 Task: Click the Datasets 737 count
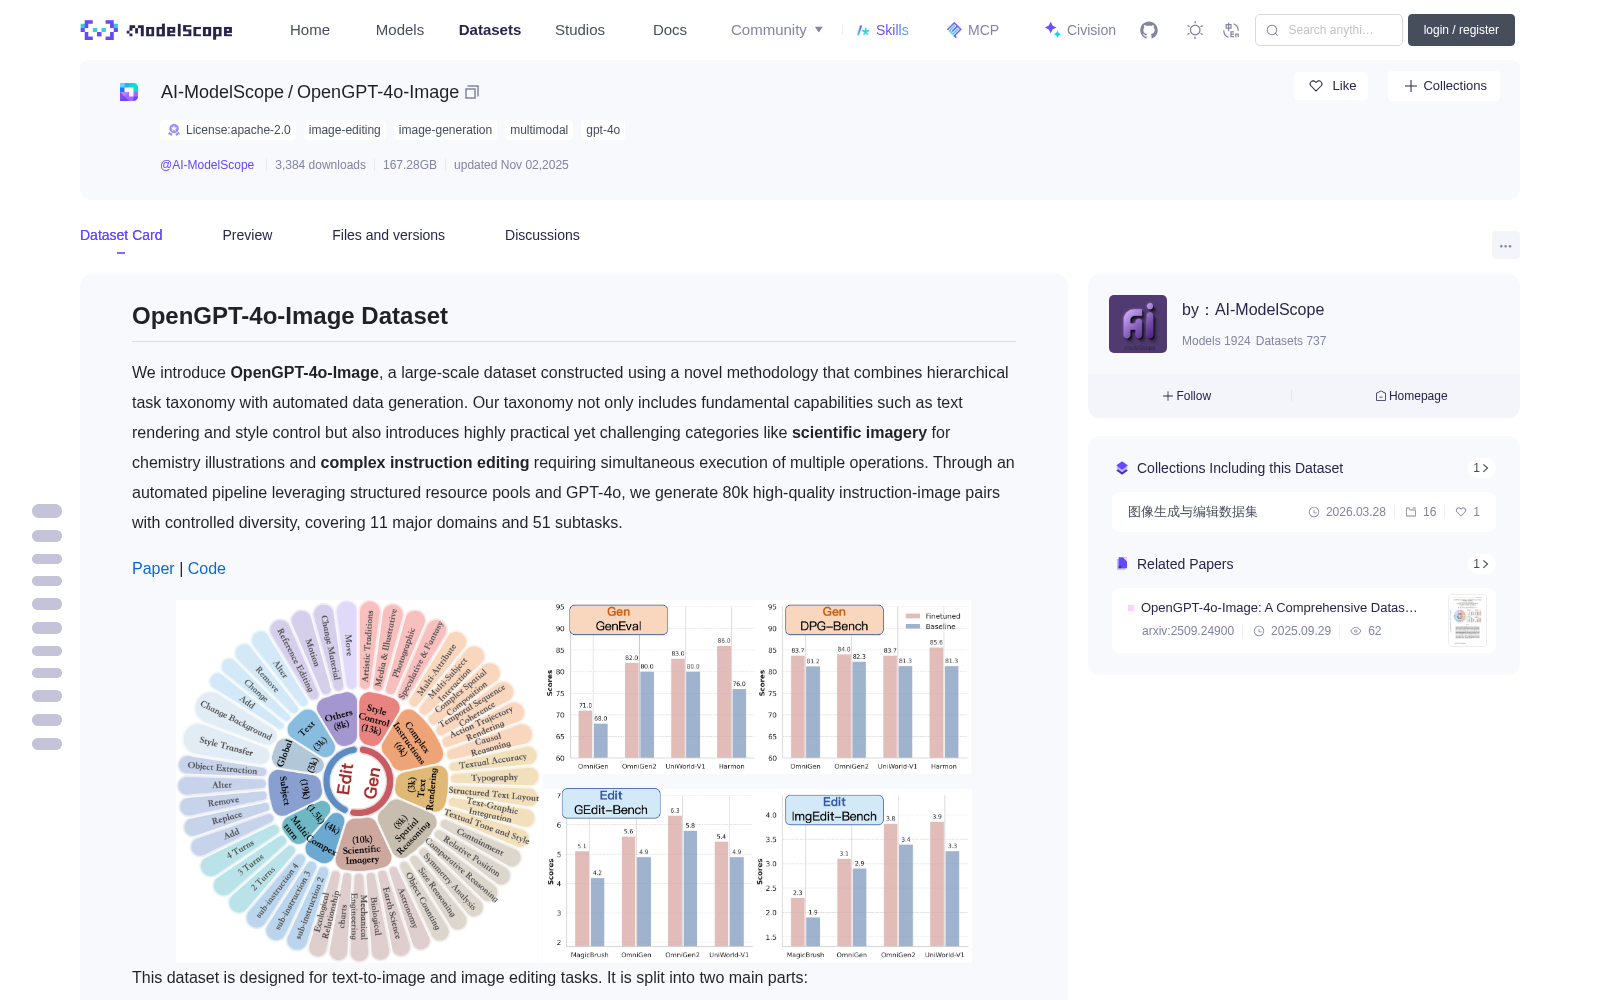coord(1291,341)
